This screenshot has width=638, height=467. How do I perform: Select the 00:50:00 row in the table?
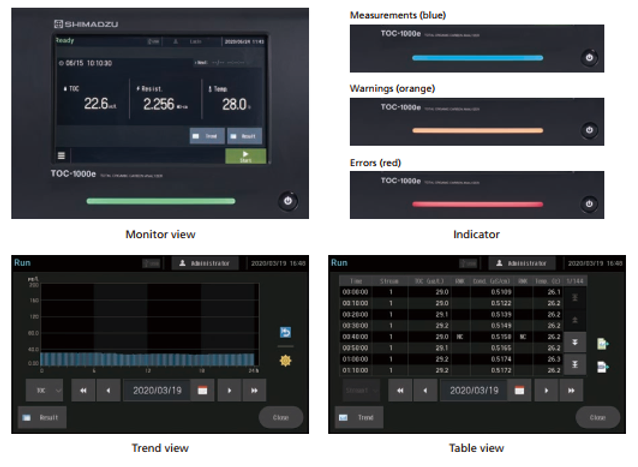451,348
